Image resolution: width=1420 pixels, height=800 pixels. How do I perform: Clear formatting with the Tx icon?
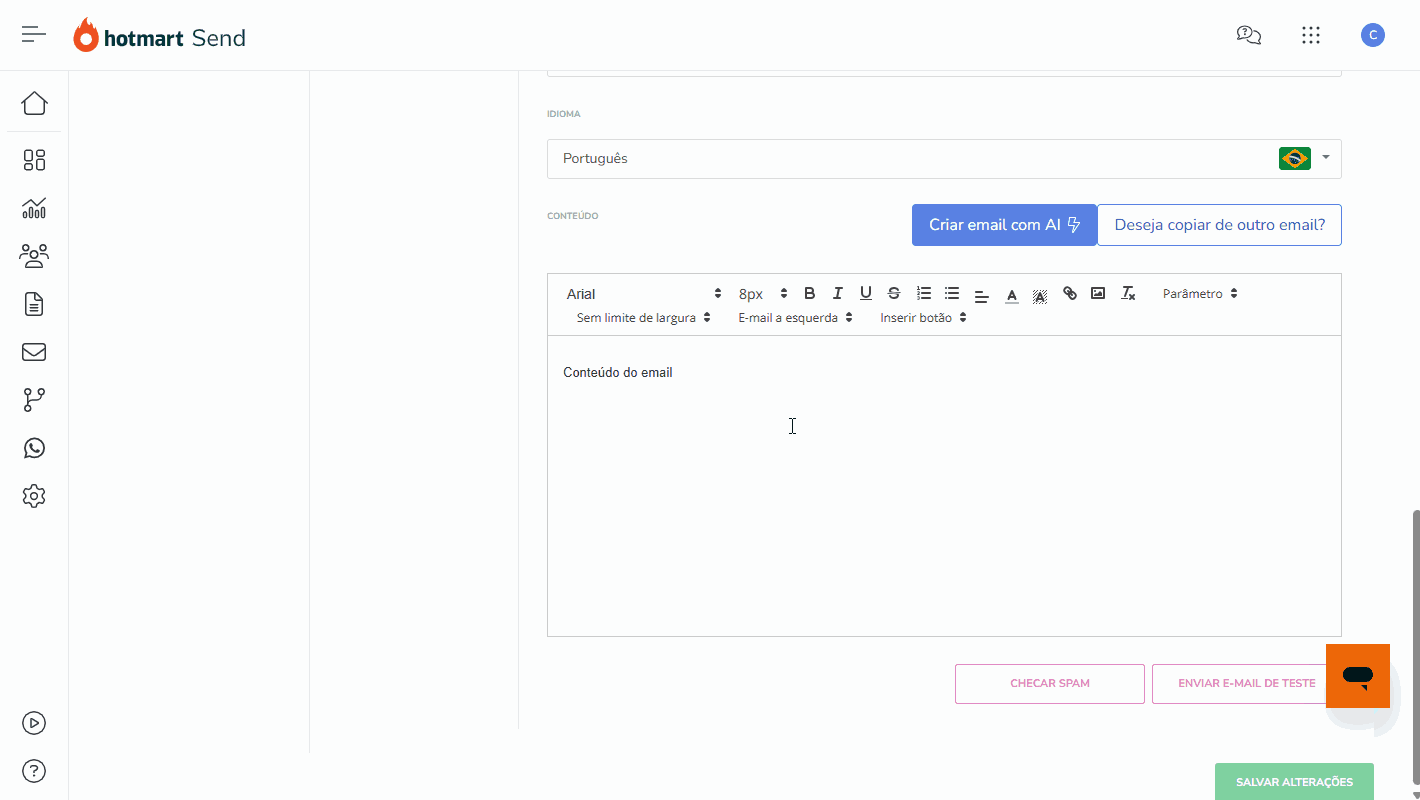tap(1128, 294)
